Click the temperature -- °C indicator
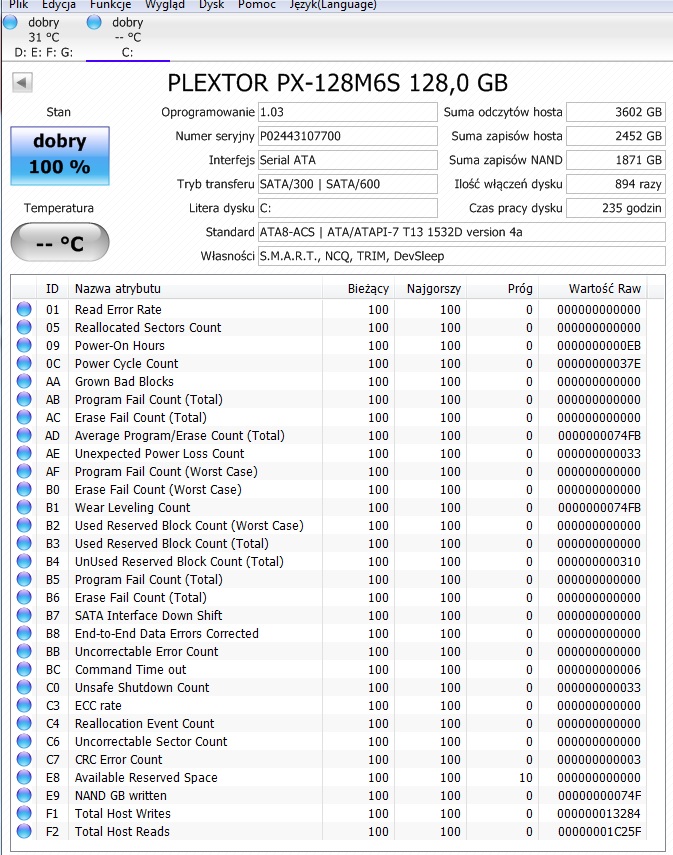 tap(60, 243)
